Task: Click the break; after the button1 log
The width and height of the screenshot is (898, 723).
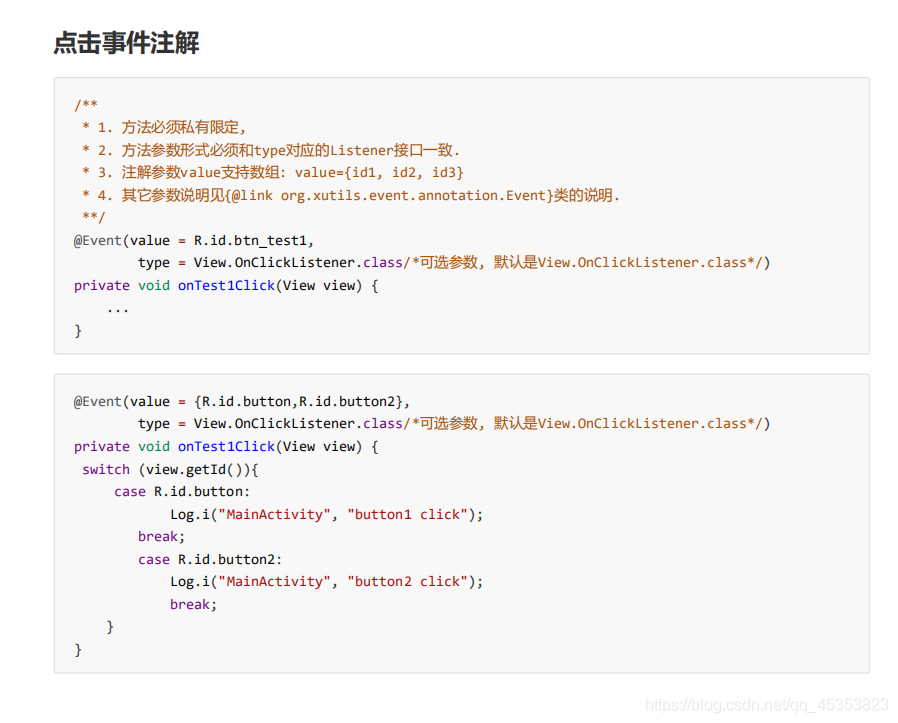Action: (x=161, y=536)
